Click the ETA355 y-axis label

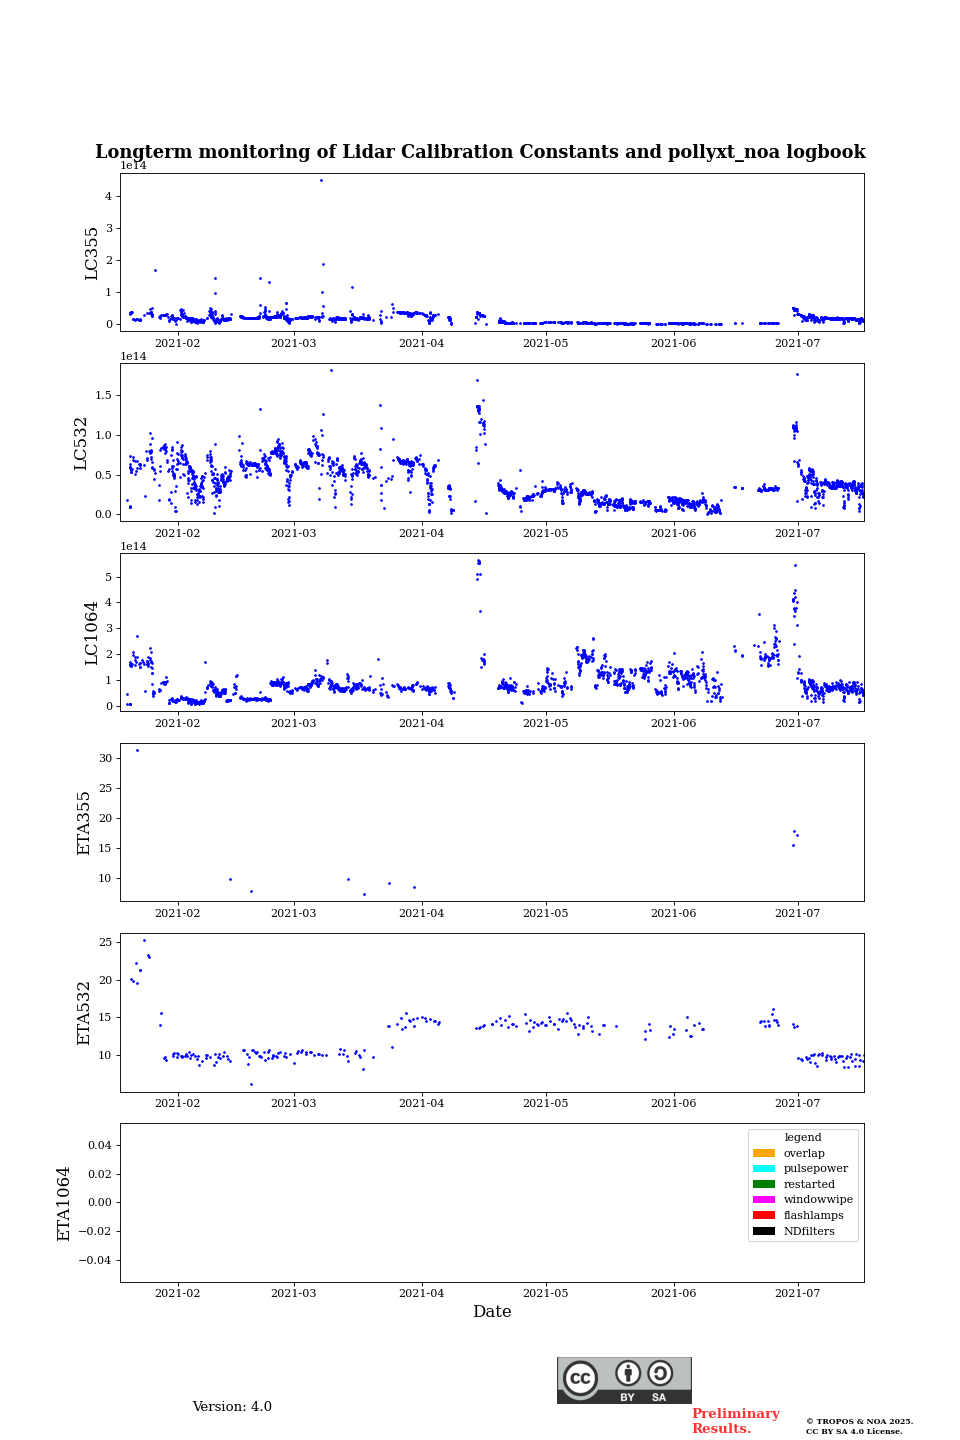[84, 823]
